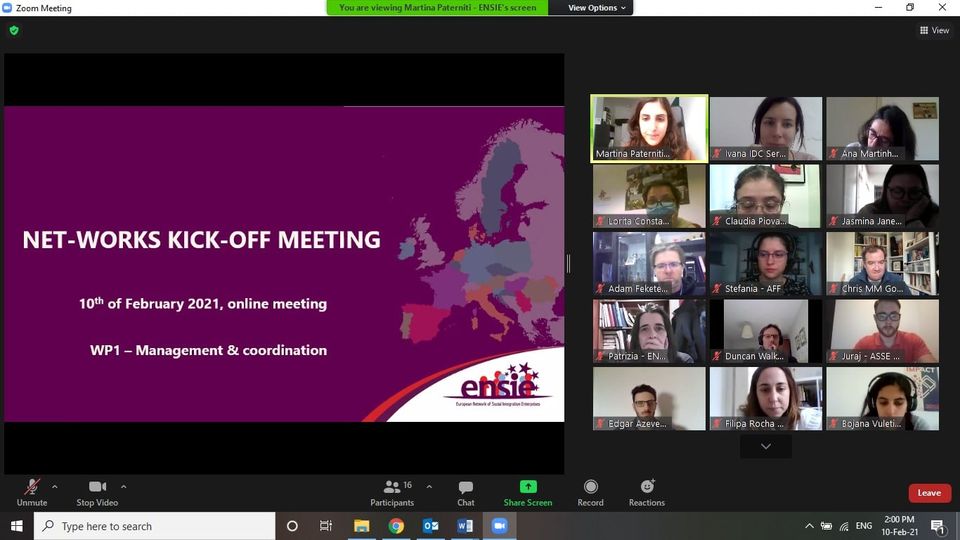Image resolution: width=960 pixels, height=540 pixels.
Task: Click the Windows search box
Action: click(155, 526)
